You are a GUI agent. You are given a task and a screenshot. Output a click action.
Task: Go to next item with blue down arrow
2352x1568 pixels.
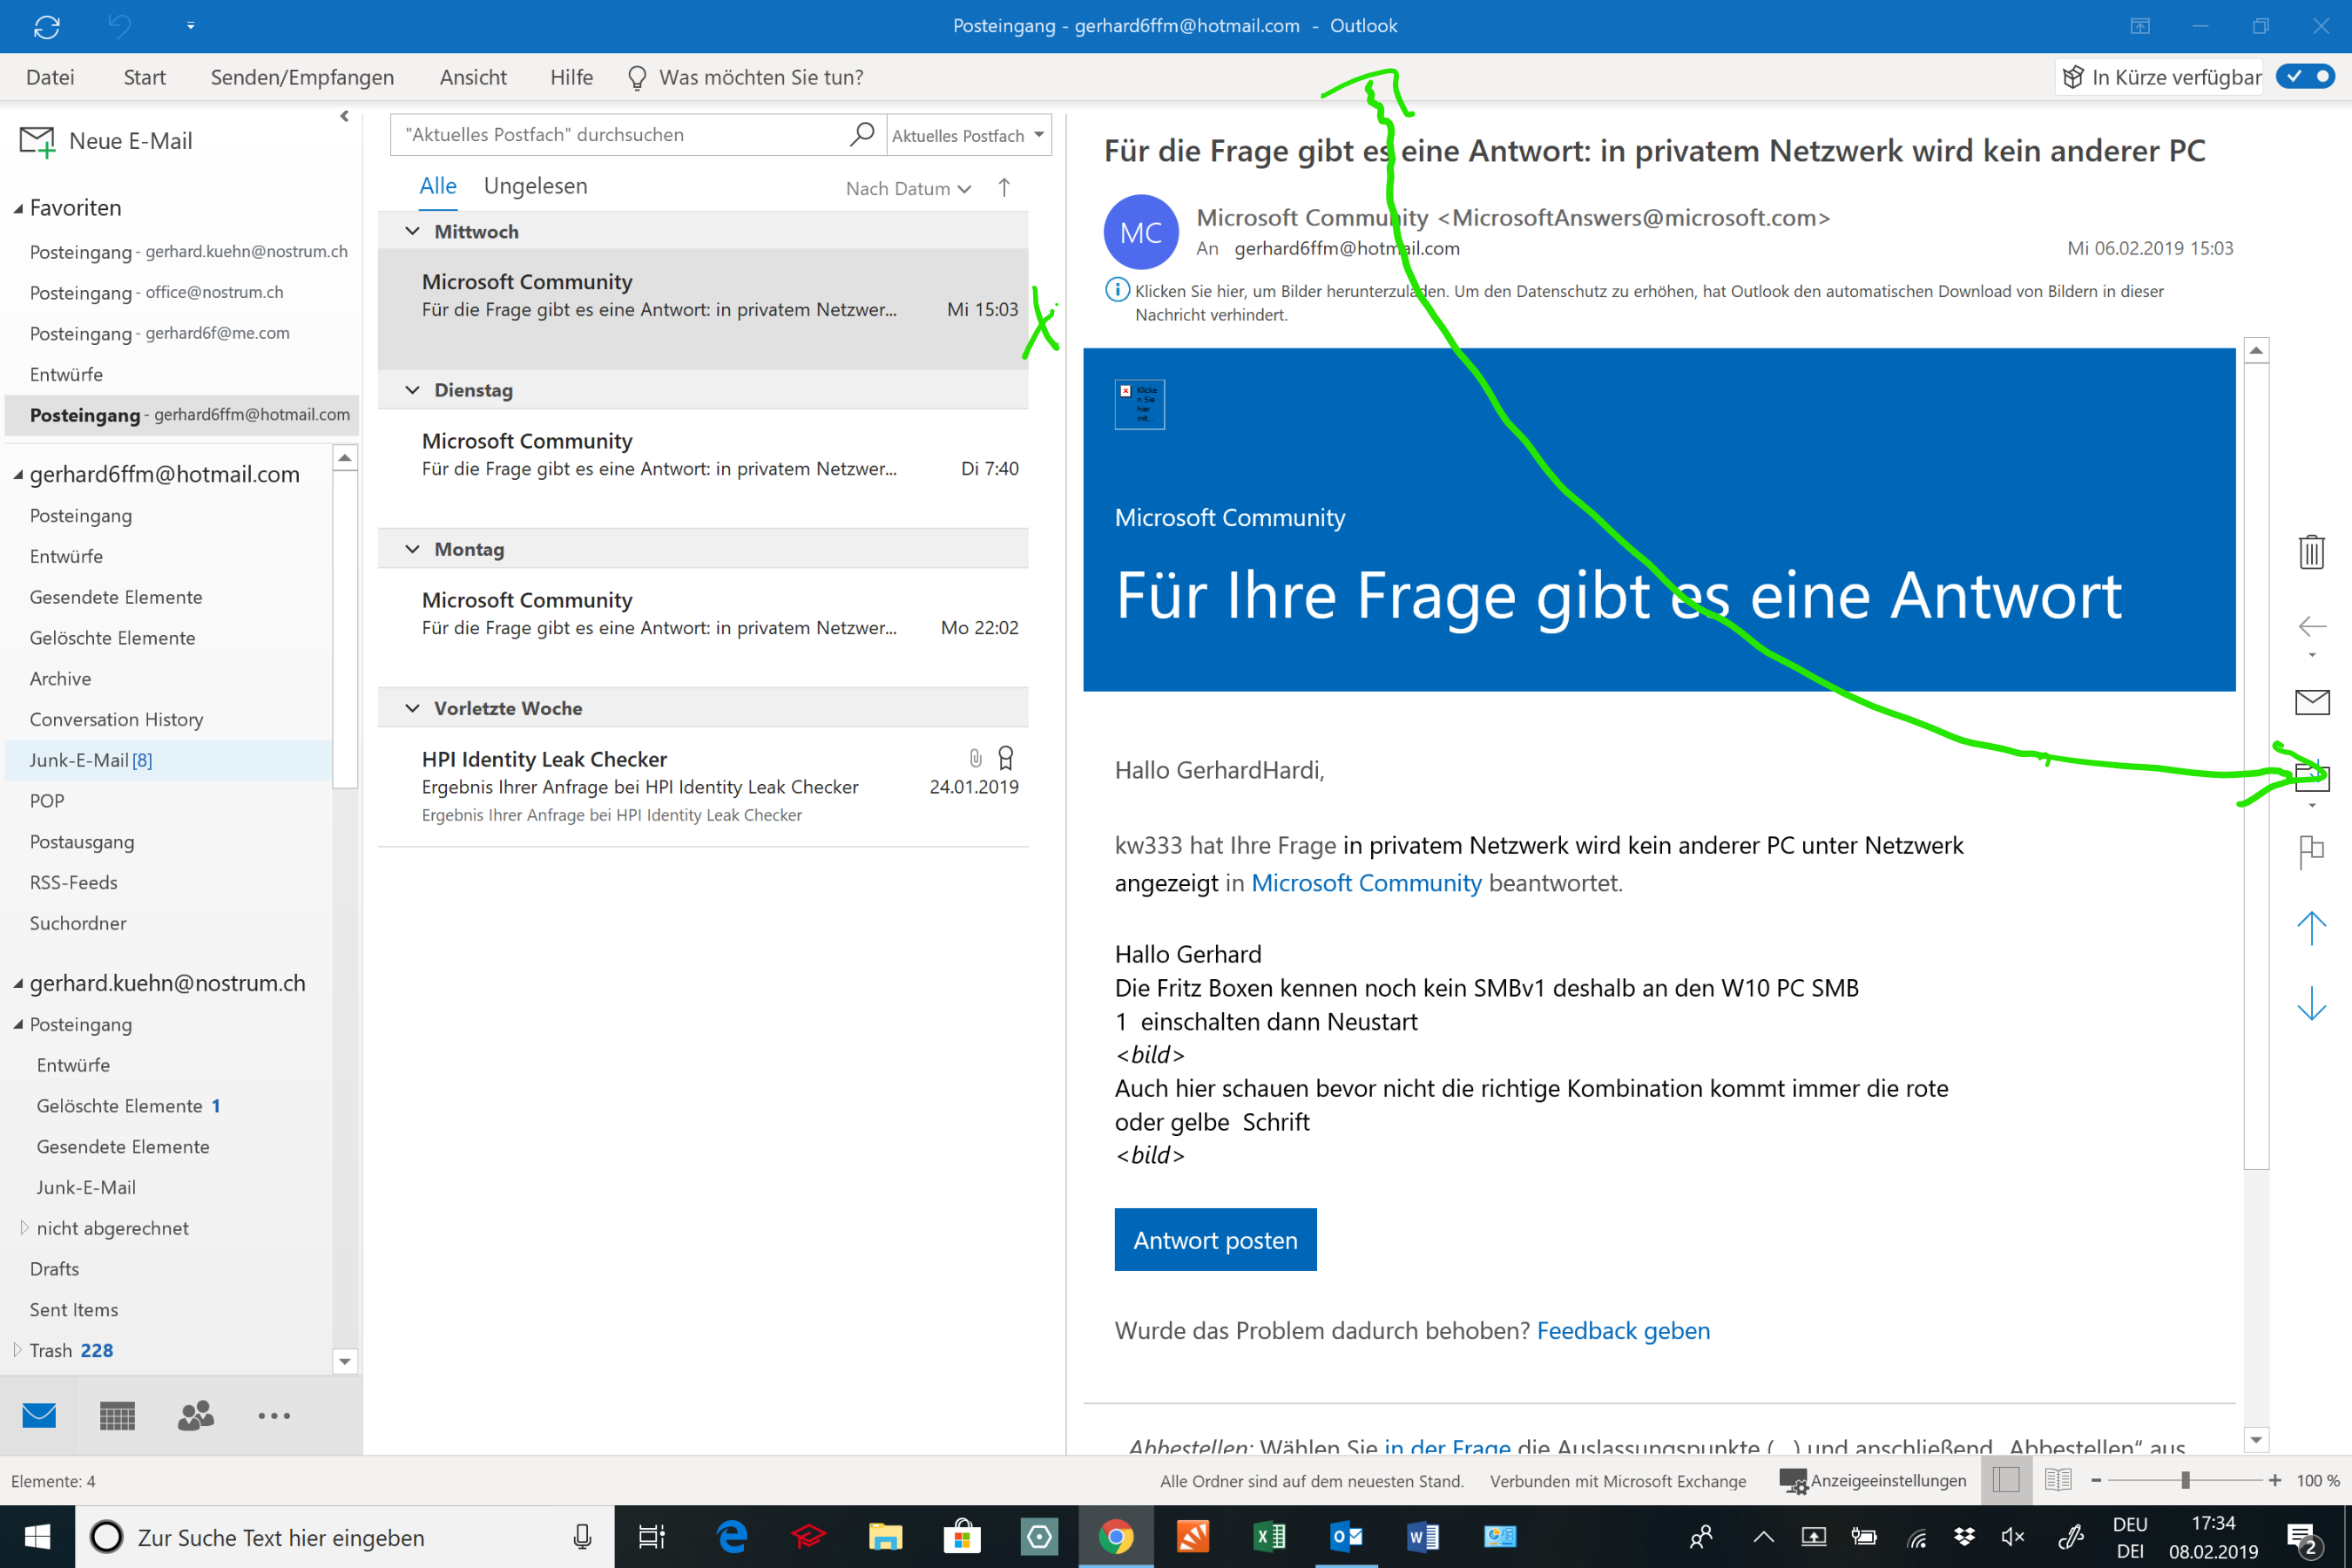point(2311,1003)
